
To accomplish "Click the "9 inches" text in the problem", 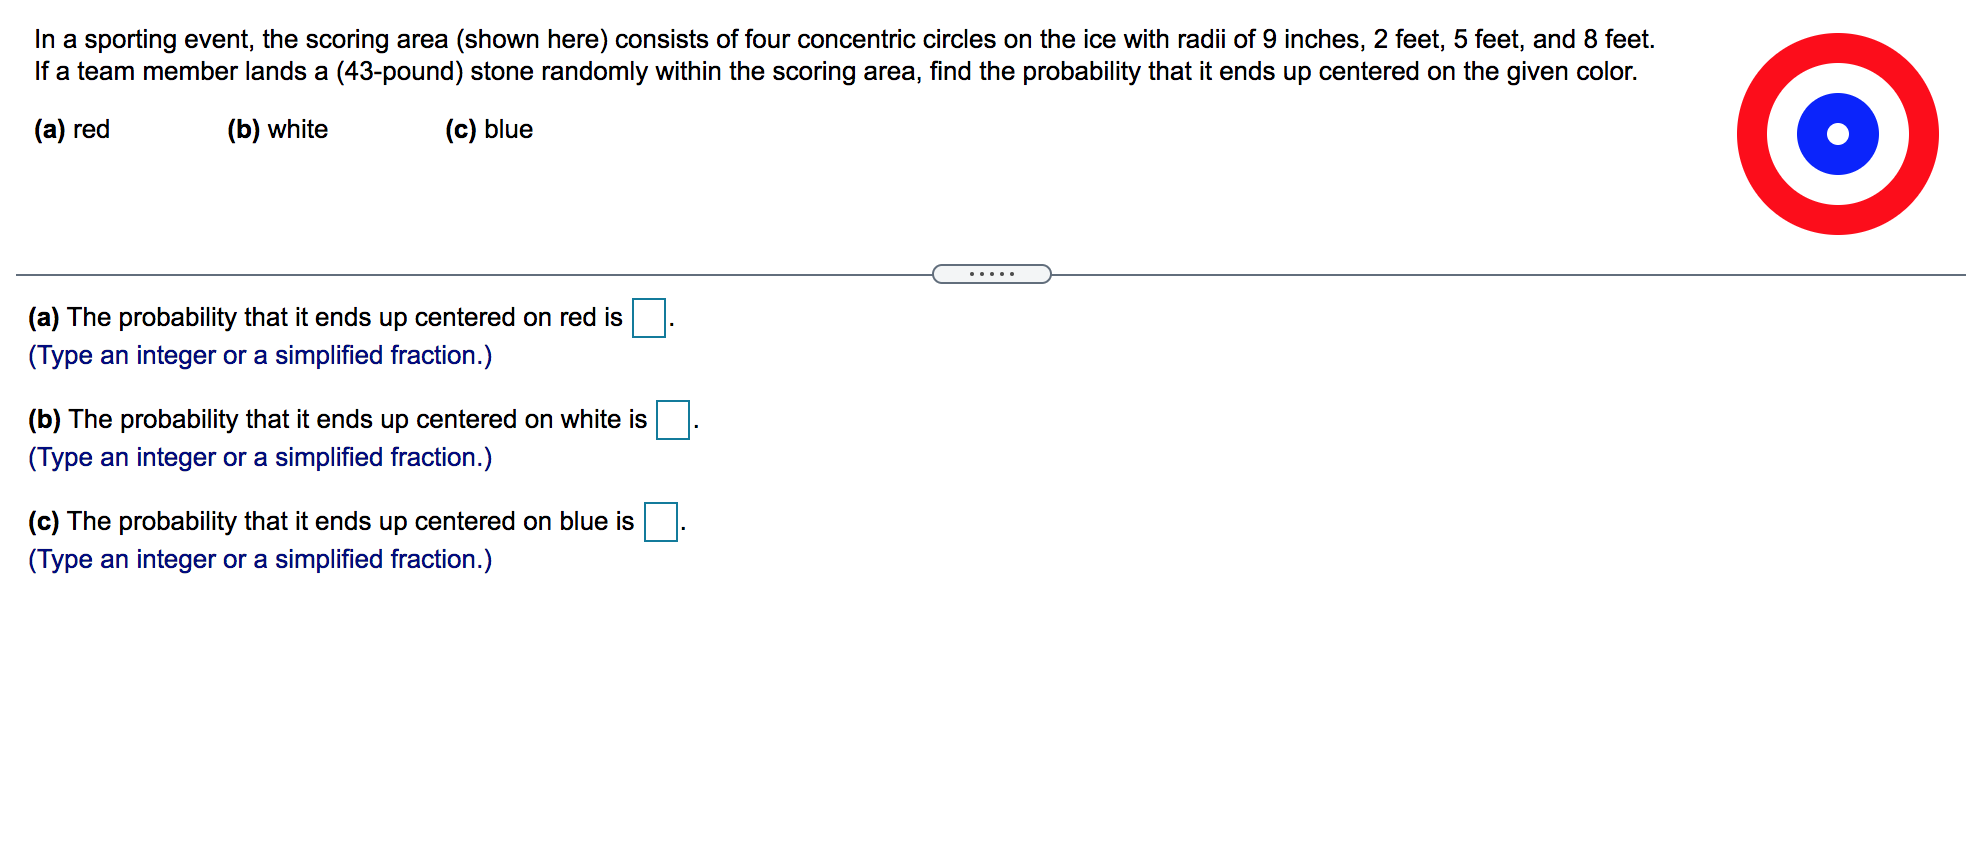I will (x=1311, y=39).
